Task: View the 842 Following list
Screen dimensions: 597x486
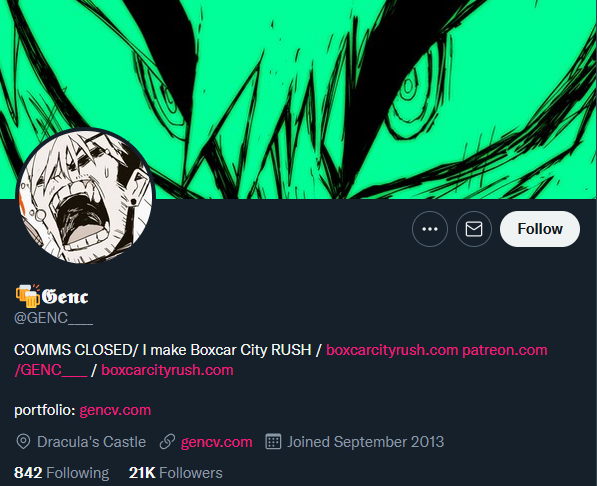Action: point(62,473)
